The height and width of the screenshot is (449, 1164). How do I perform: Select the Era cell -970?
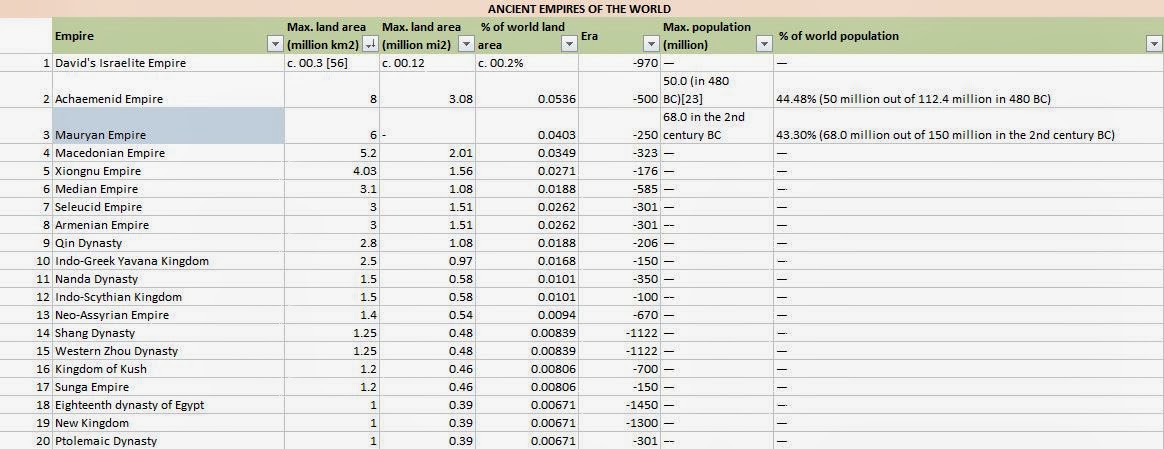620,63
